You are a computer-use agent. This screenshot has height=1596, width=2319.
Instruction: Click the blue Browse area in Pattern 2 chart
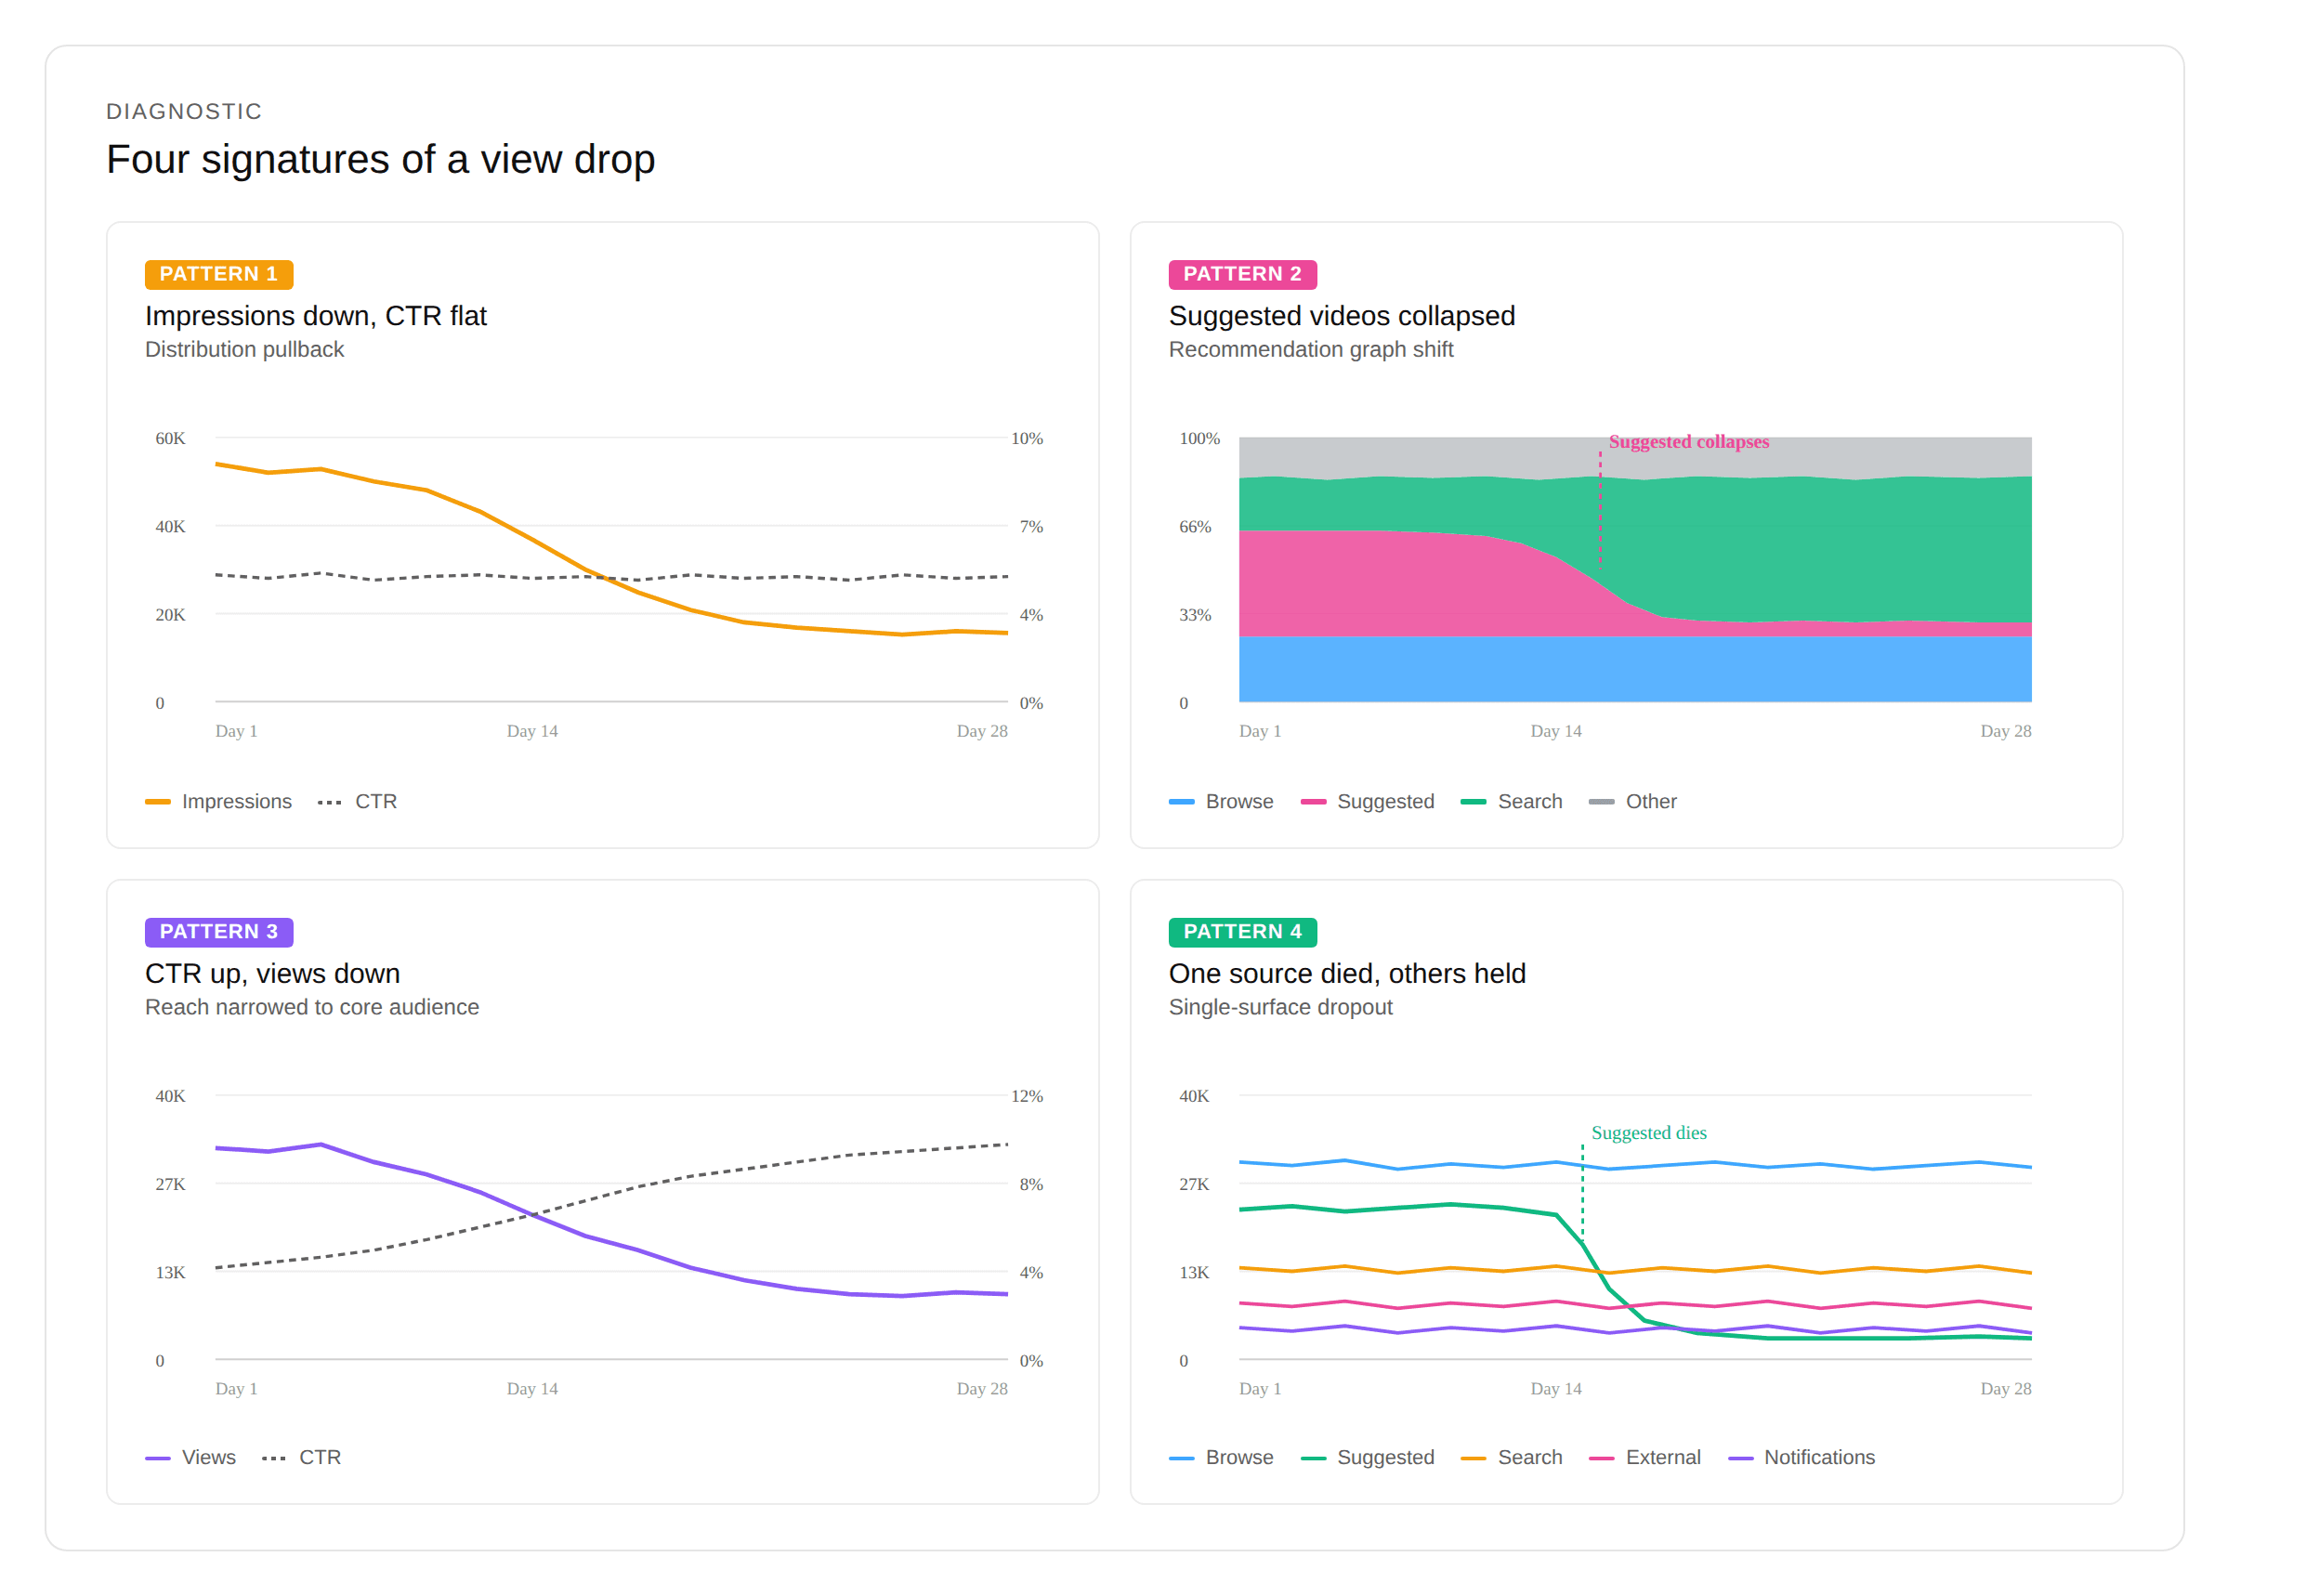[1635, 669]
